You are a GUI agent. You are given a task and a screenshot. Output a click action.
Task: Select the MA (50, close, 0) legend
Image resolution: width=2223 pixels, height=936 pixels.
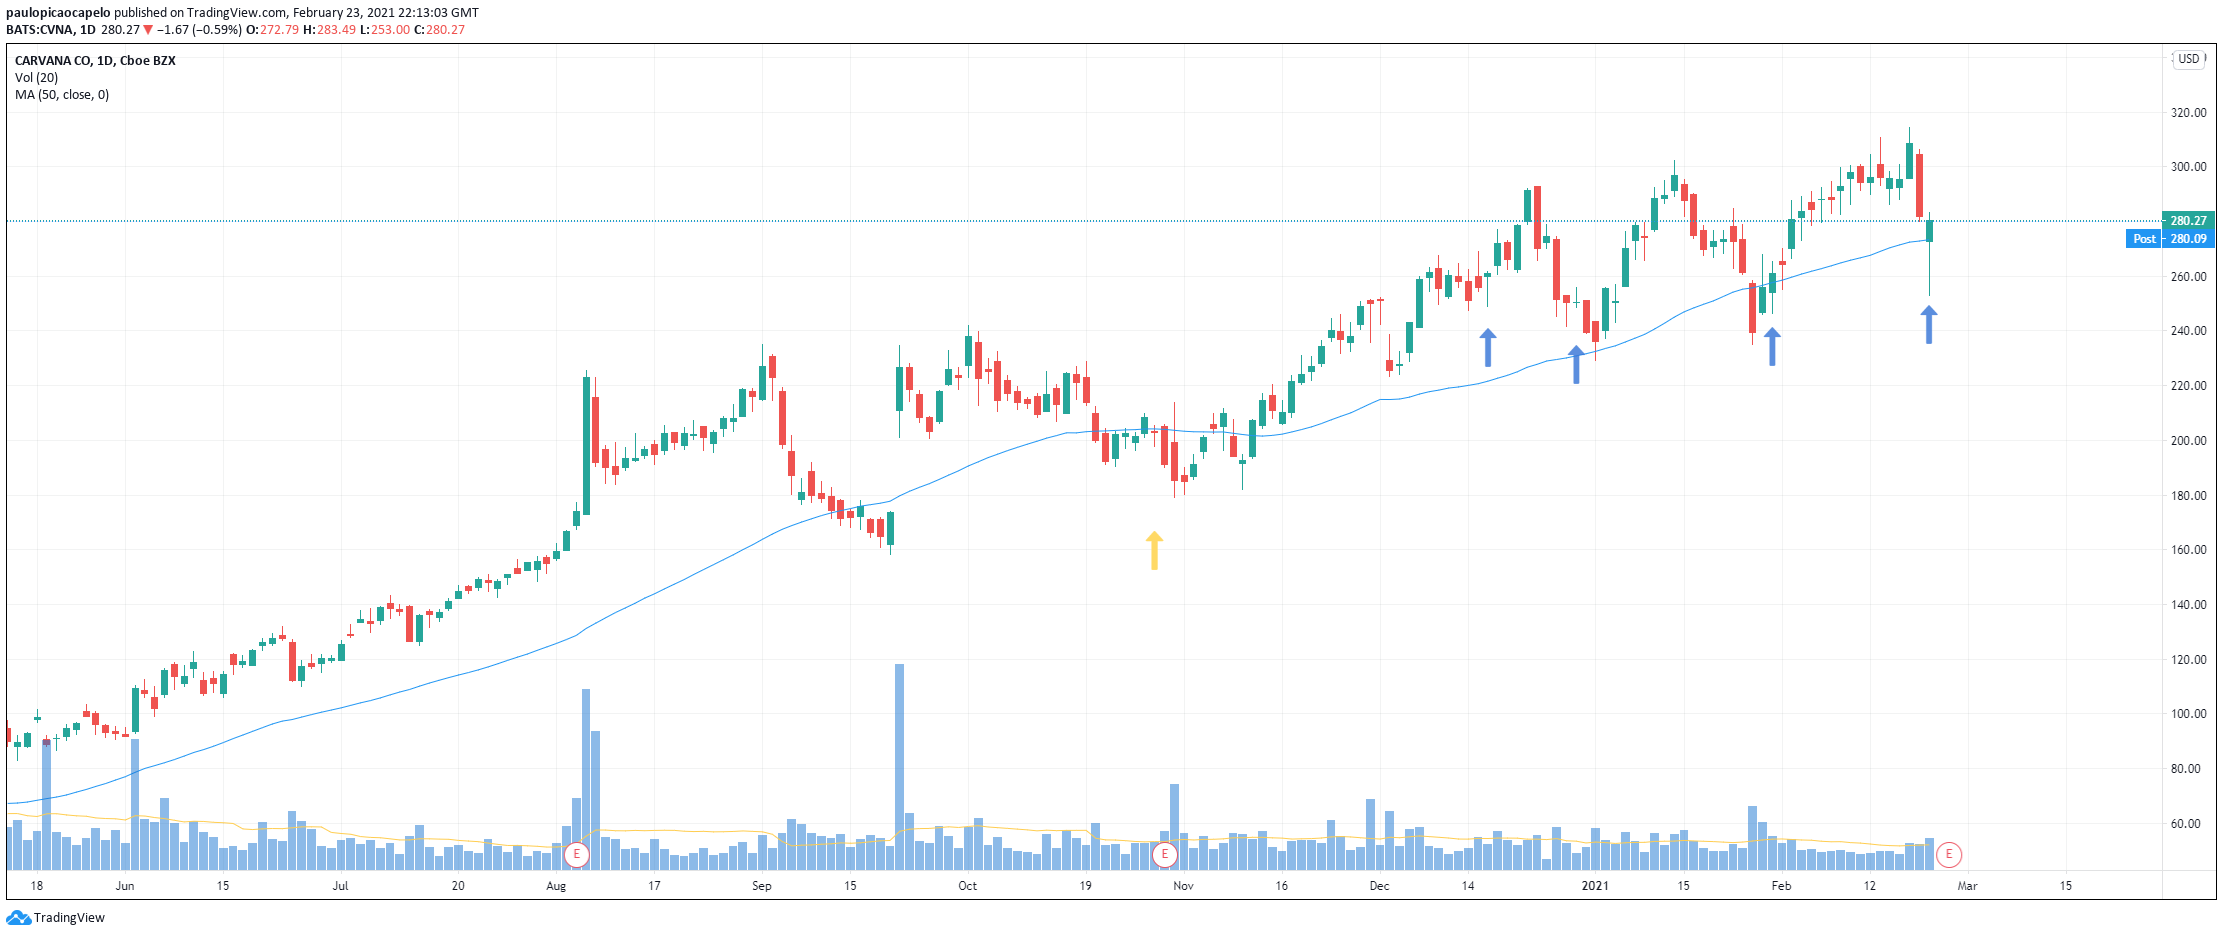click(62, 95)
